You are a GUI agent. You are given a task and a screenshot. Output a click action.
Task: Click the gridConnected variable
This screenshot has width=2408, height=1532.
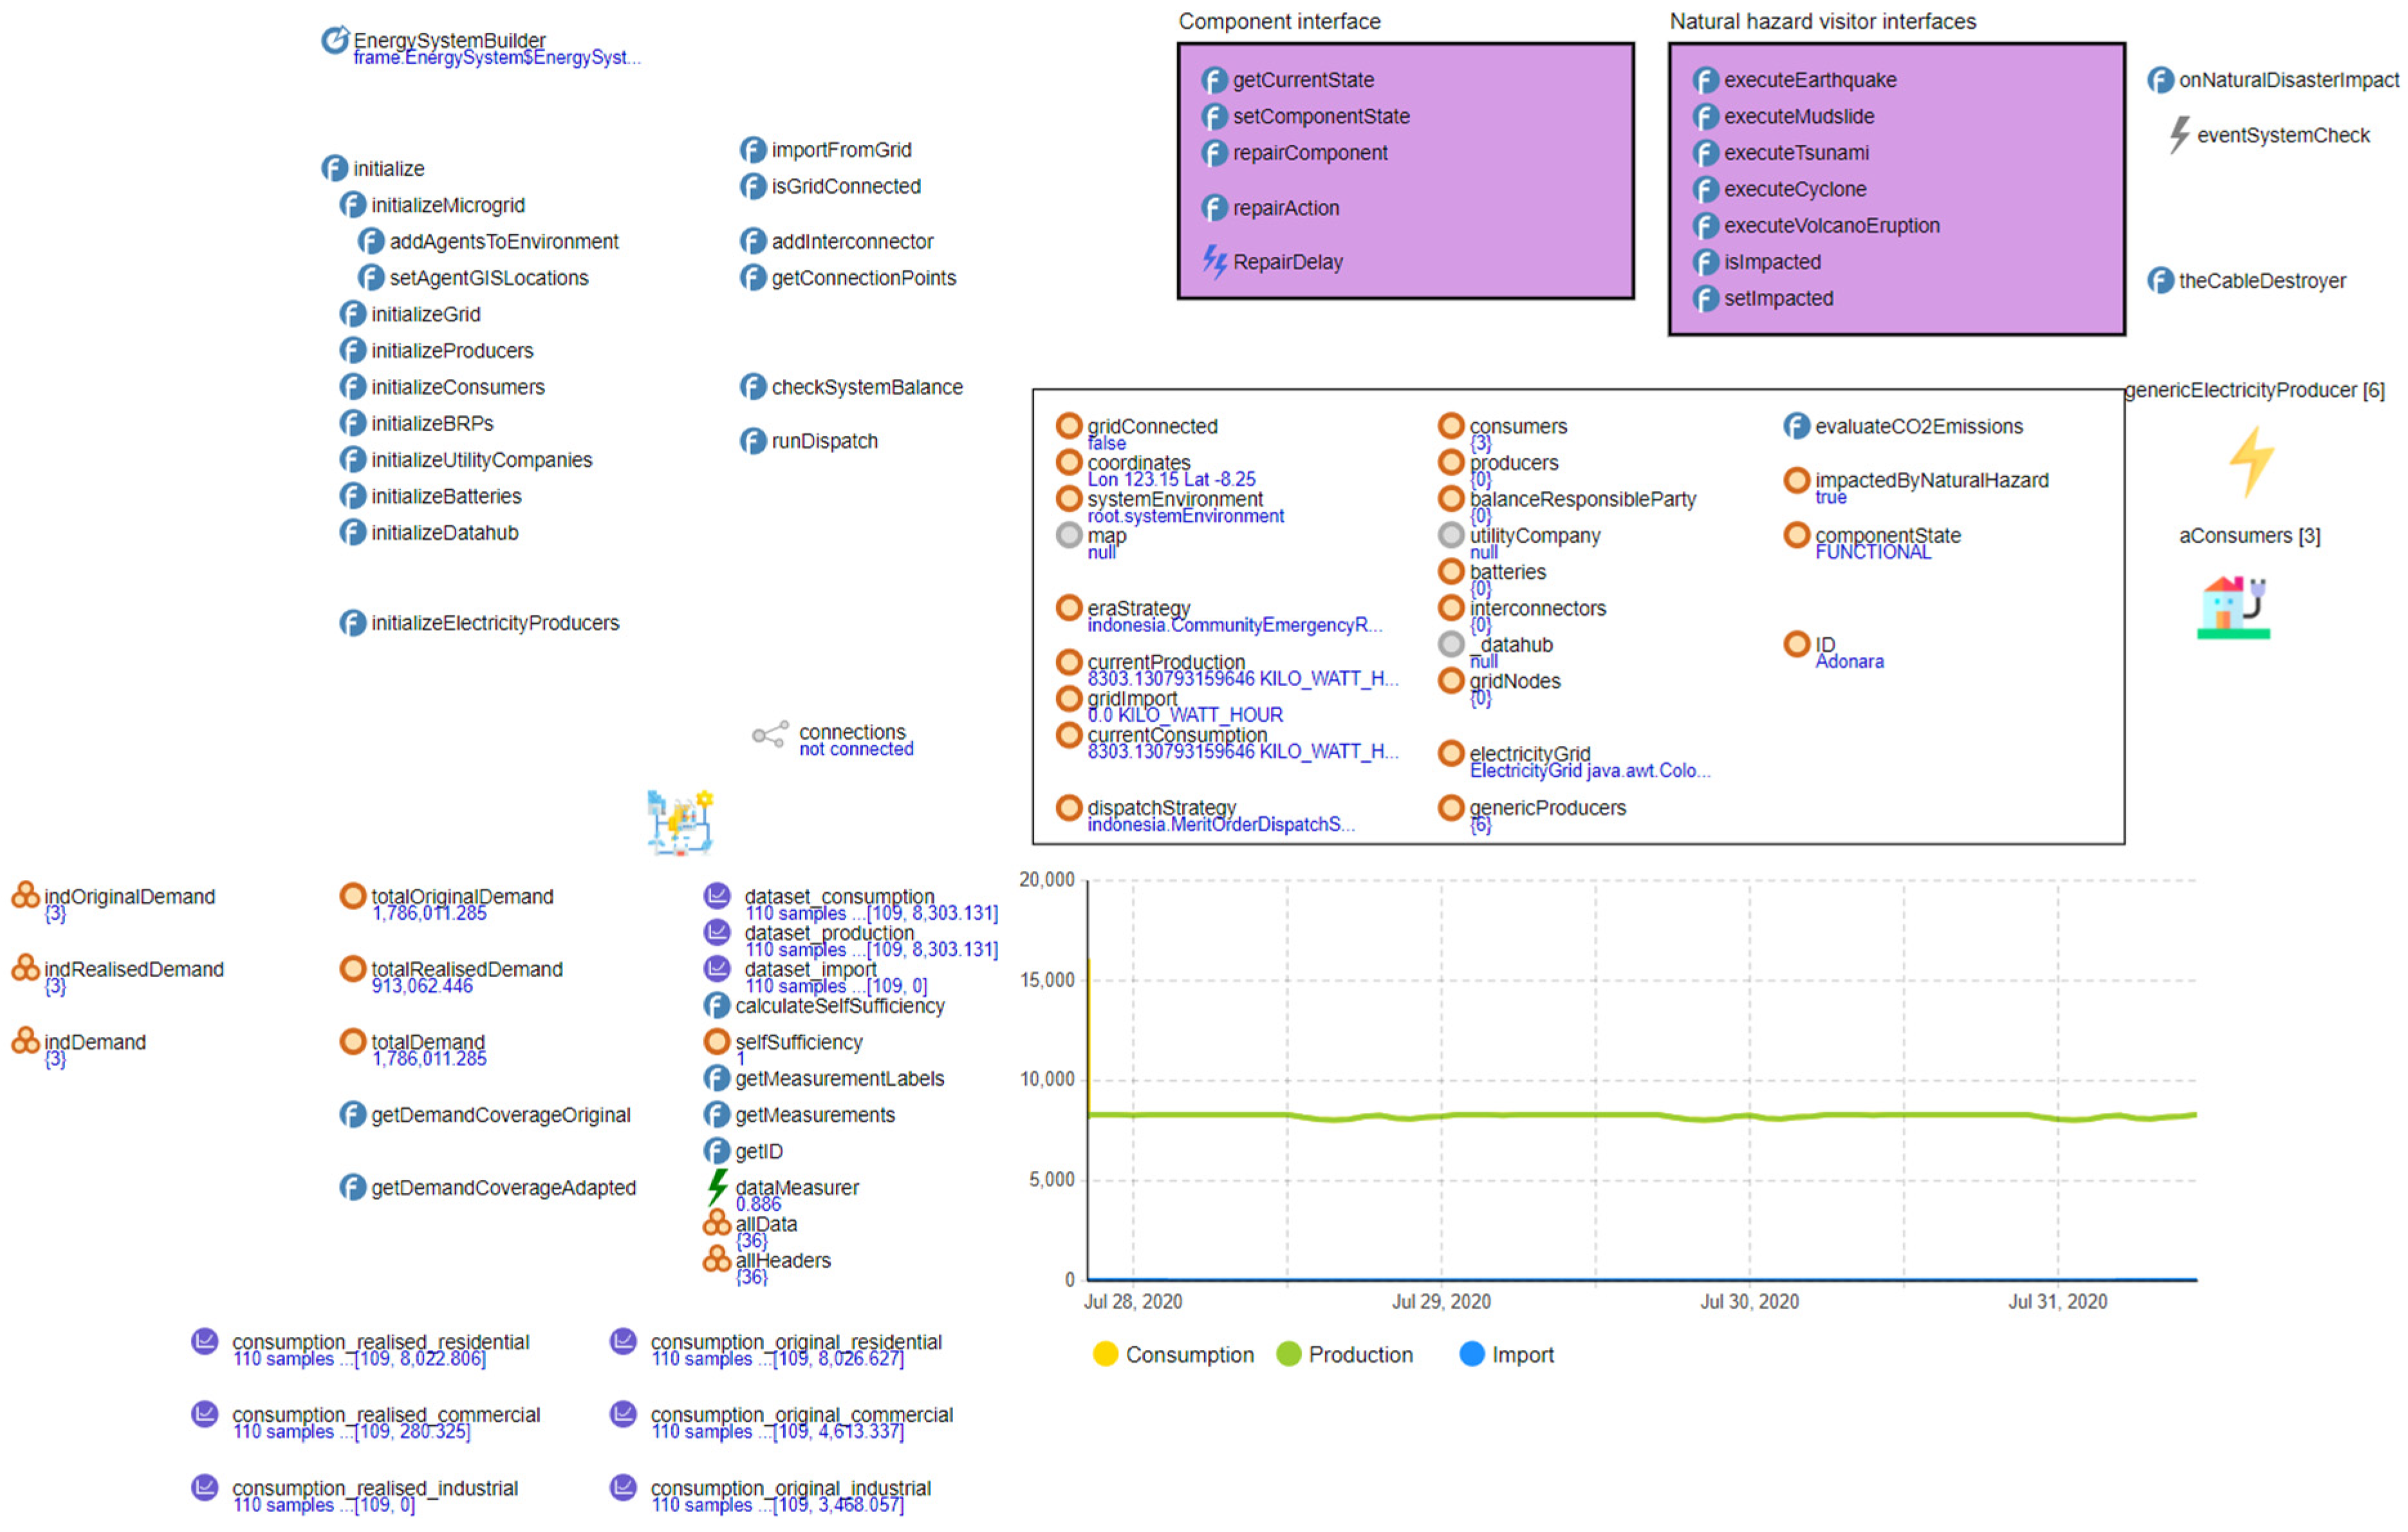[x=1152, y=426]
